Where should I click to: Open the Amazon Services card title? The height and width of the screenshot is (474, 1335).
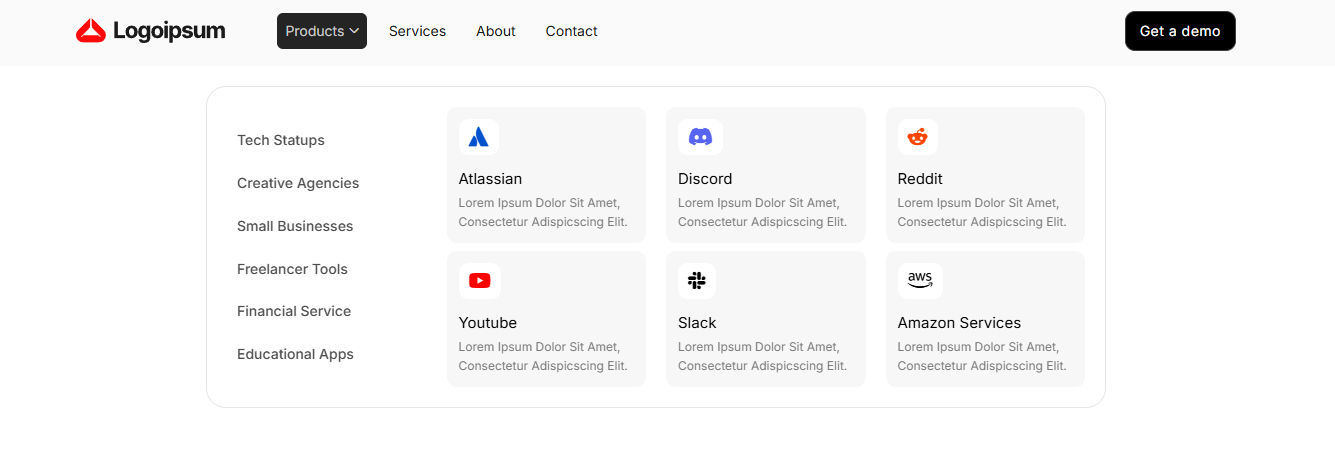pyautogui.click(x=959, y=323)
